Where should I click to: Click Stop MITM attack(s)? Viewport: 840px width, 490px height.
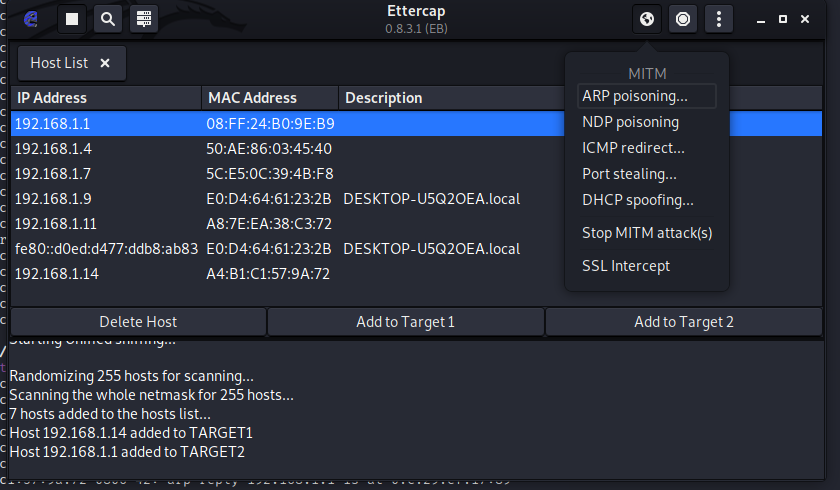647,233
